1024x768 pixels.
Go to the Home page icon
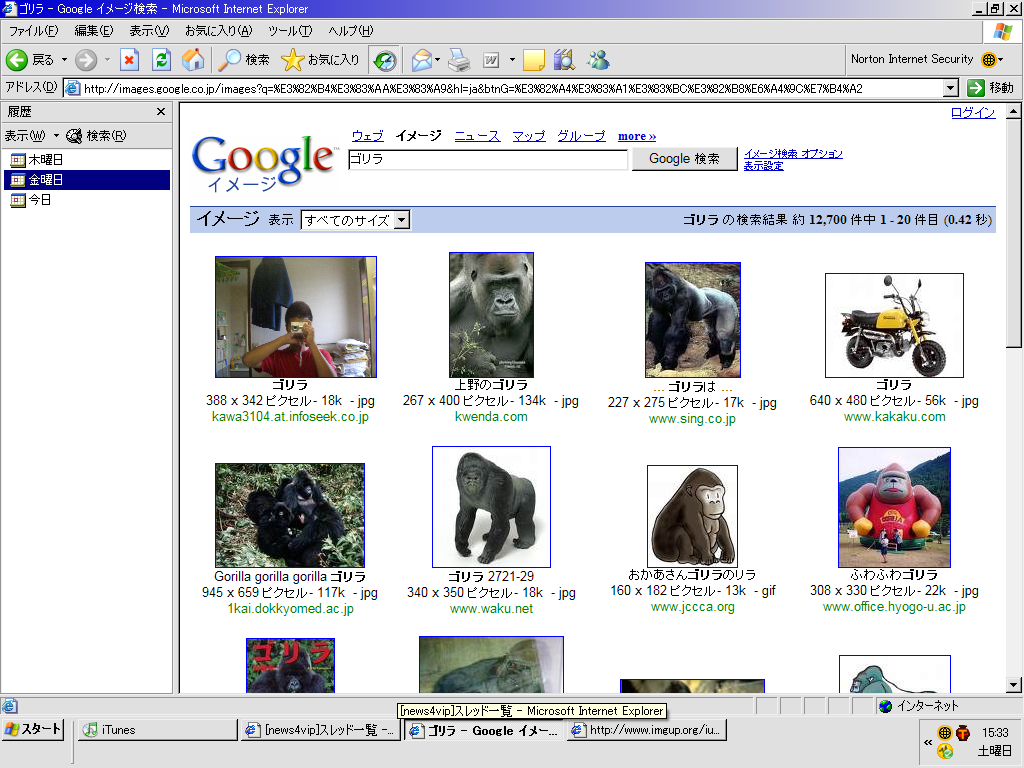tap(193, 60)
